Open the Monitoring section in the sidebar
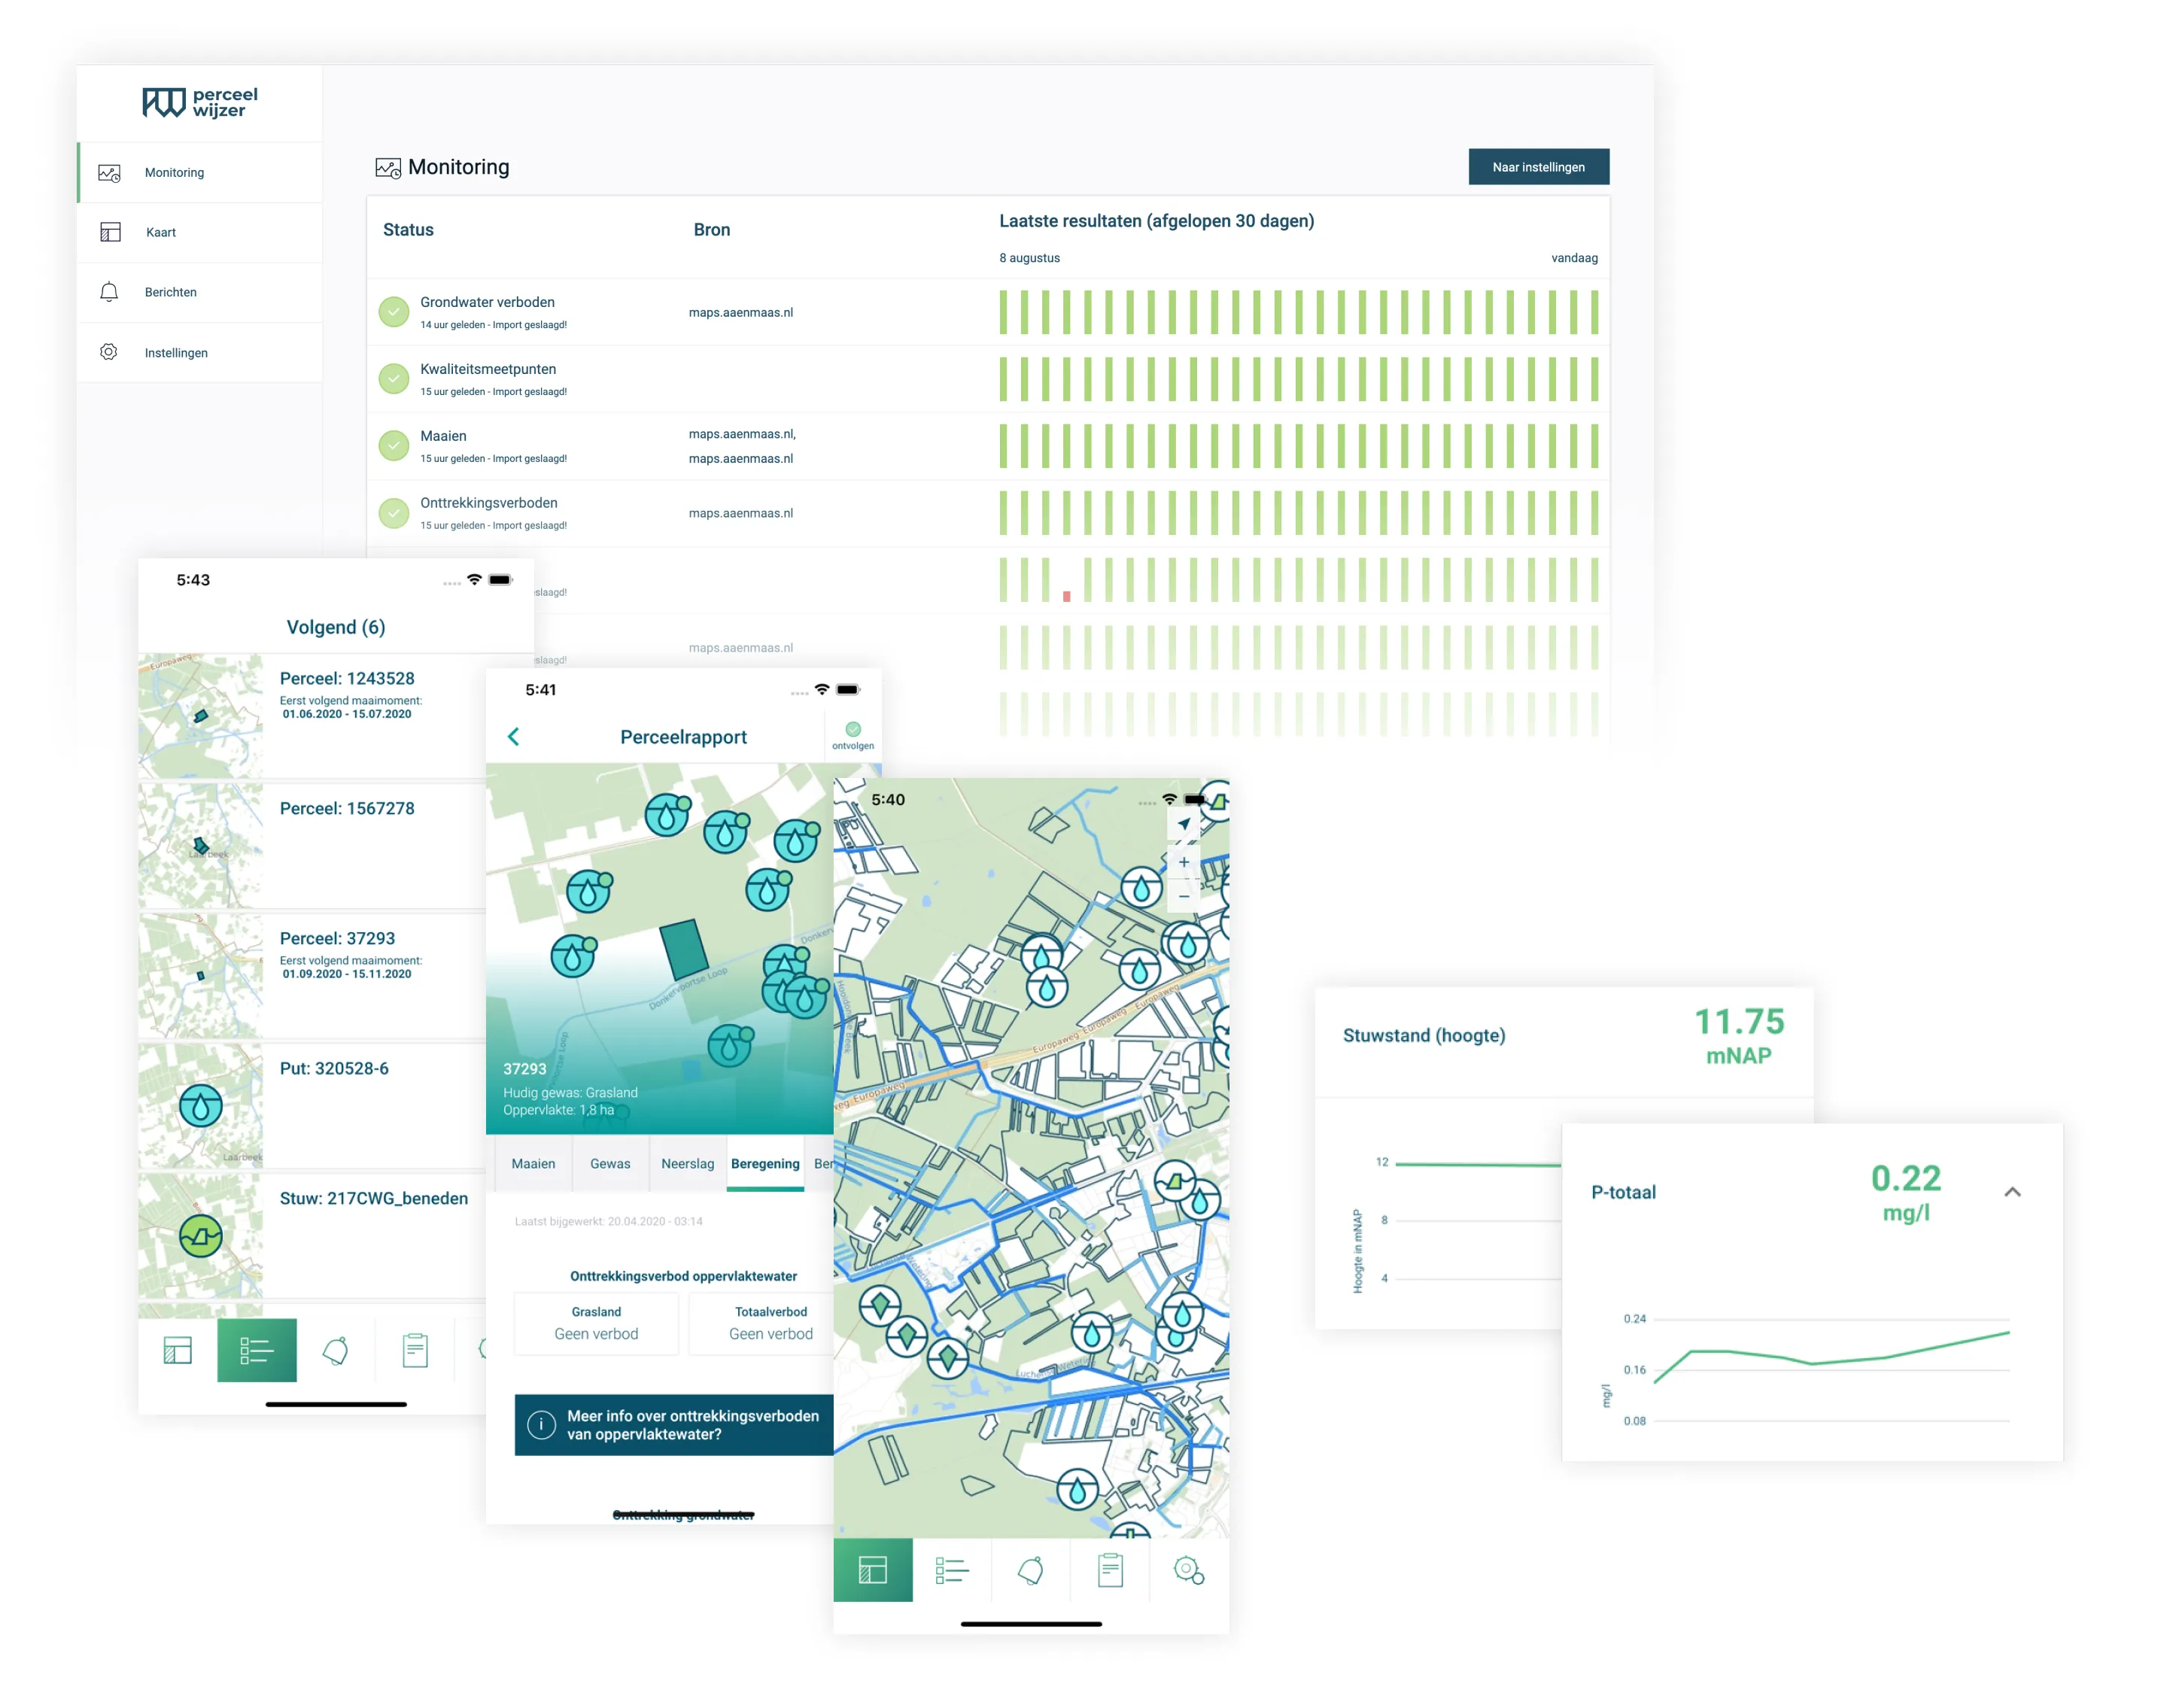Screen dimensions: 2167x1708 pyautogui.click(x=174, y=172)
